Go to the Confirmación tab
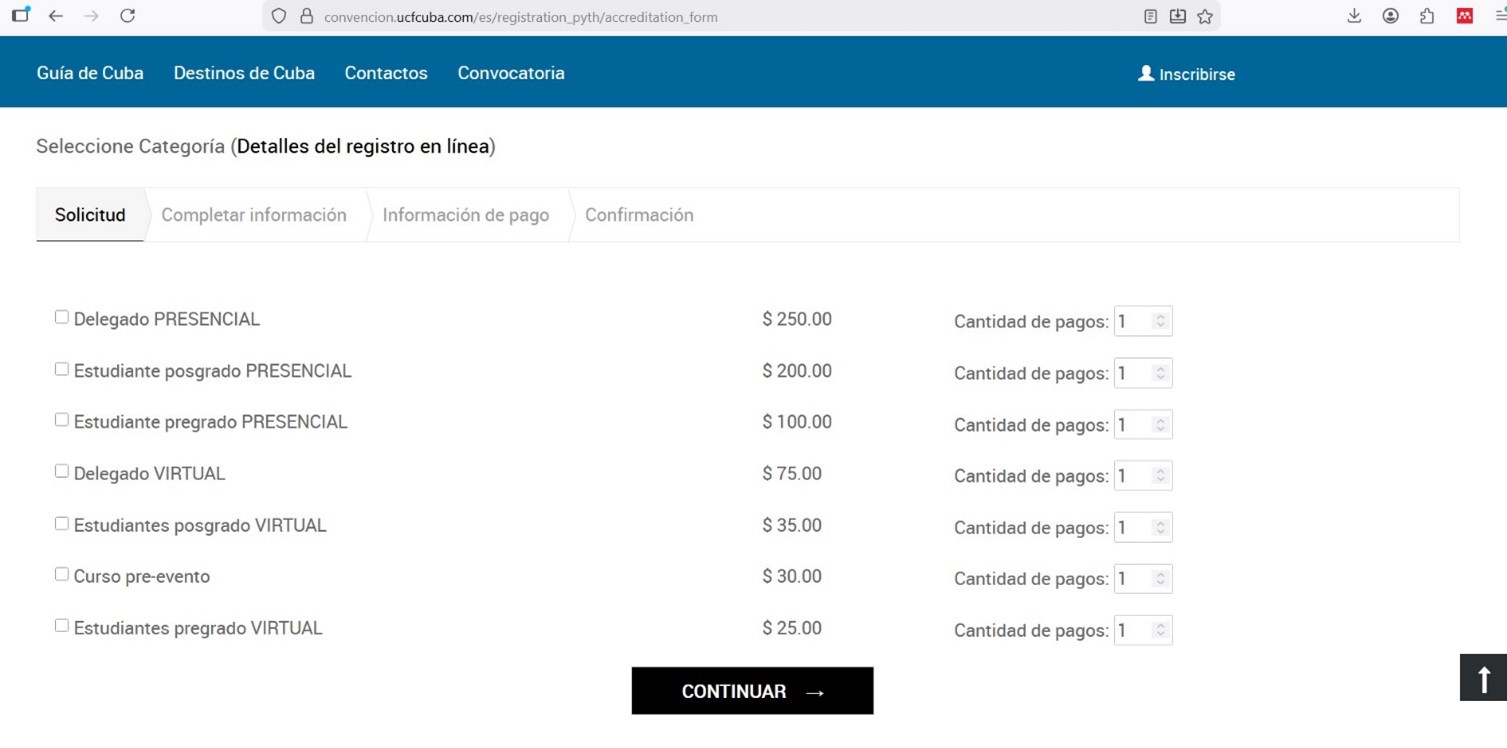 coord(639,215)
